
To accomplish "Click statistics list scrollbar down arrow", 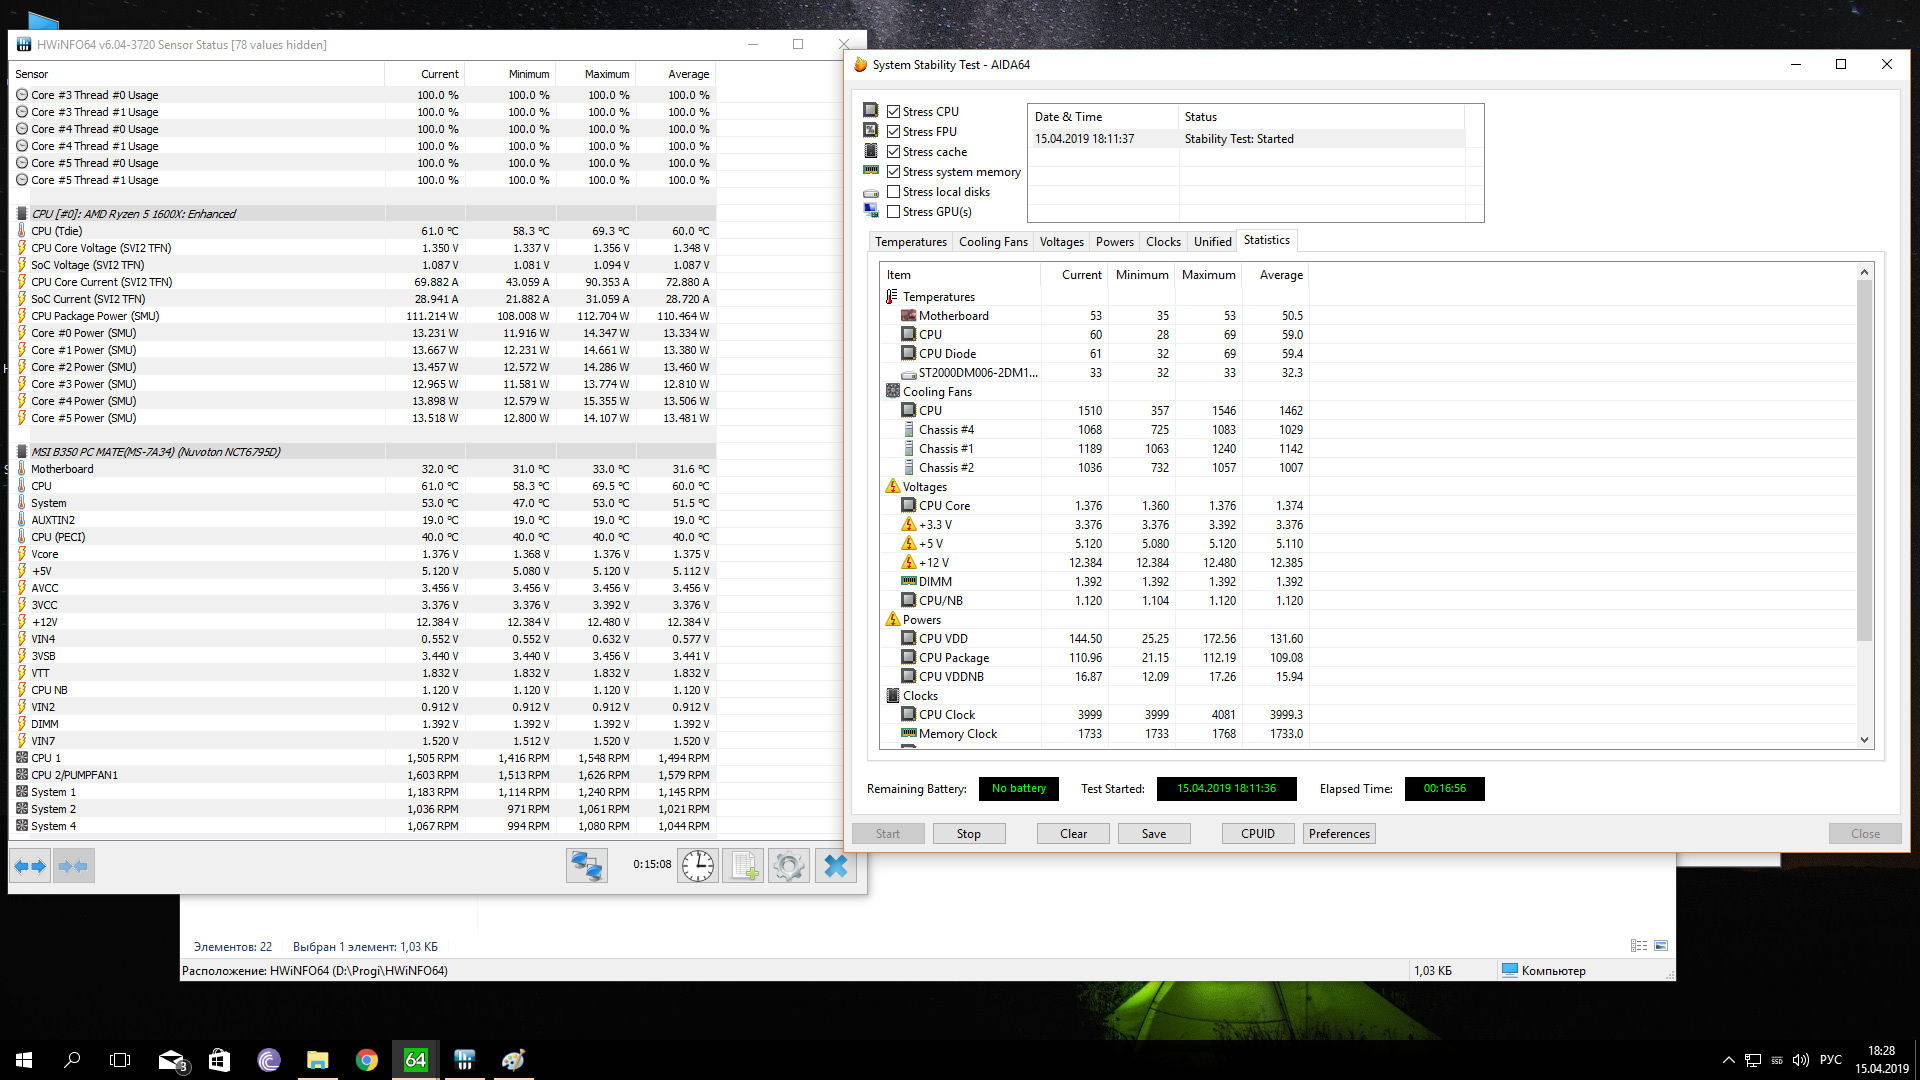I will point(1864,740).
